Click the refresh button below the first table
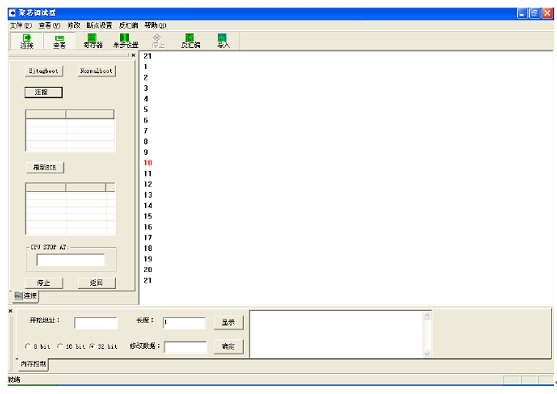The height and width of the screenshot is (394, 557). pos(45,167)
